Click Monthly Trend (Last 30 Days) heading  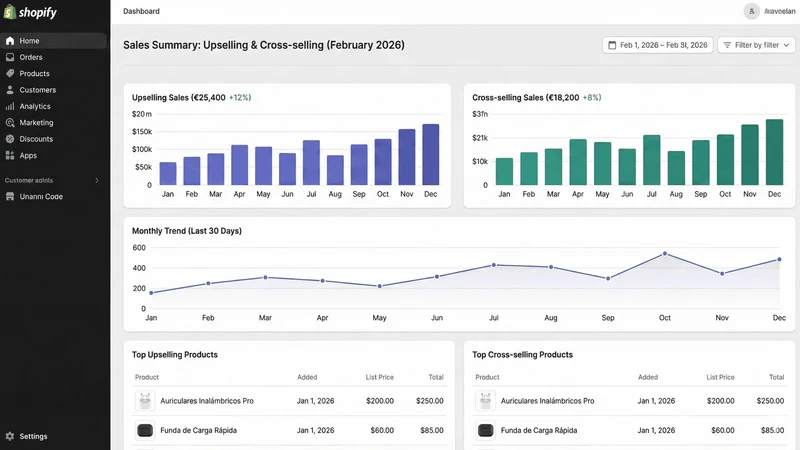click(x=187, y=231)
